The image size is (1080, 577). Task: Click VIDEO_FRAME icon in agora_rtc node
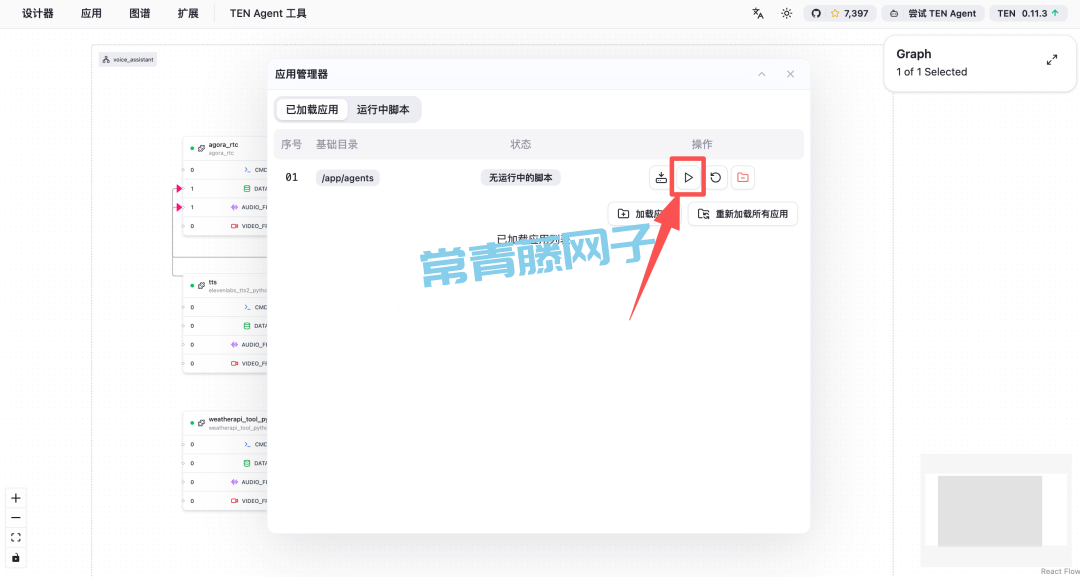pos(234,226)
